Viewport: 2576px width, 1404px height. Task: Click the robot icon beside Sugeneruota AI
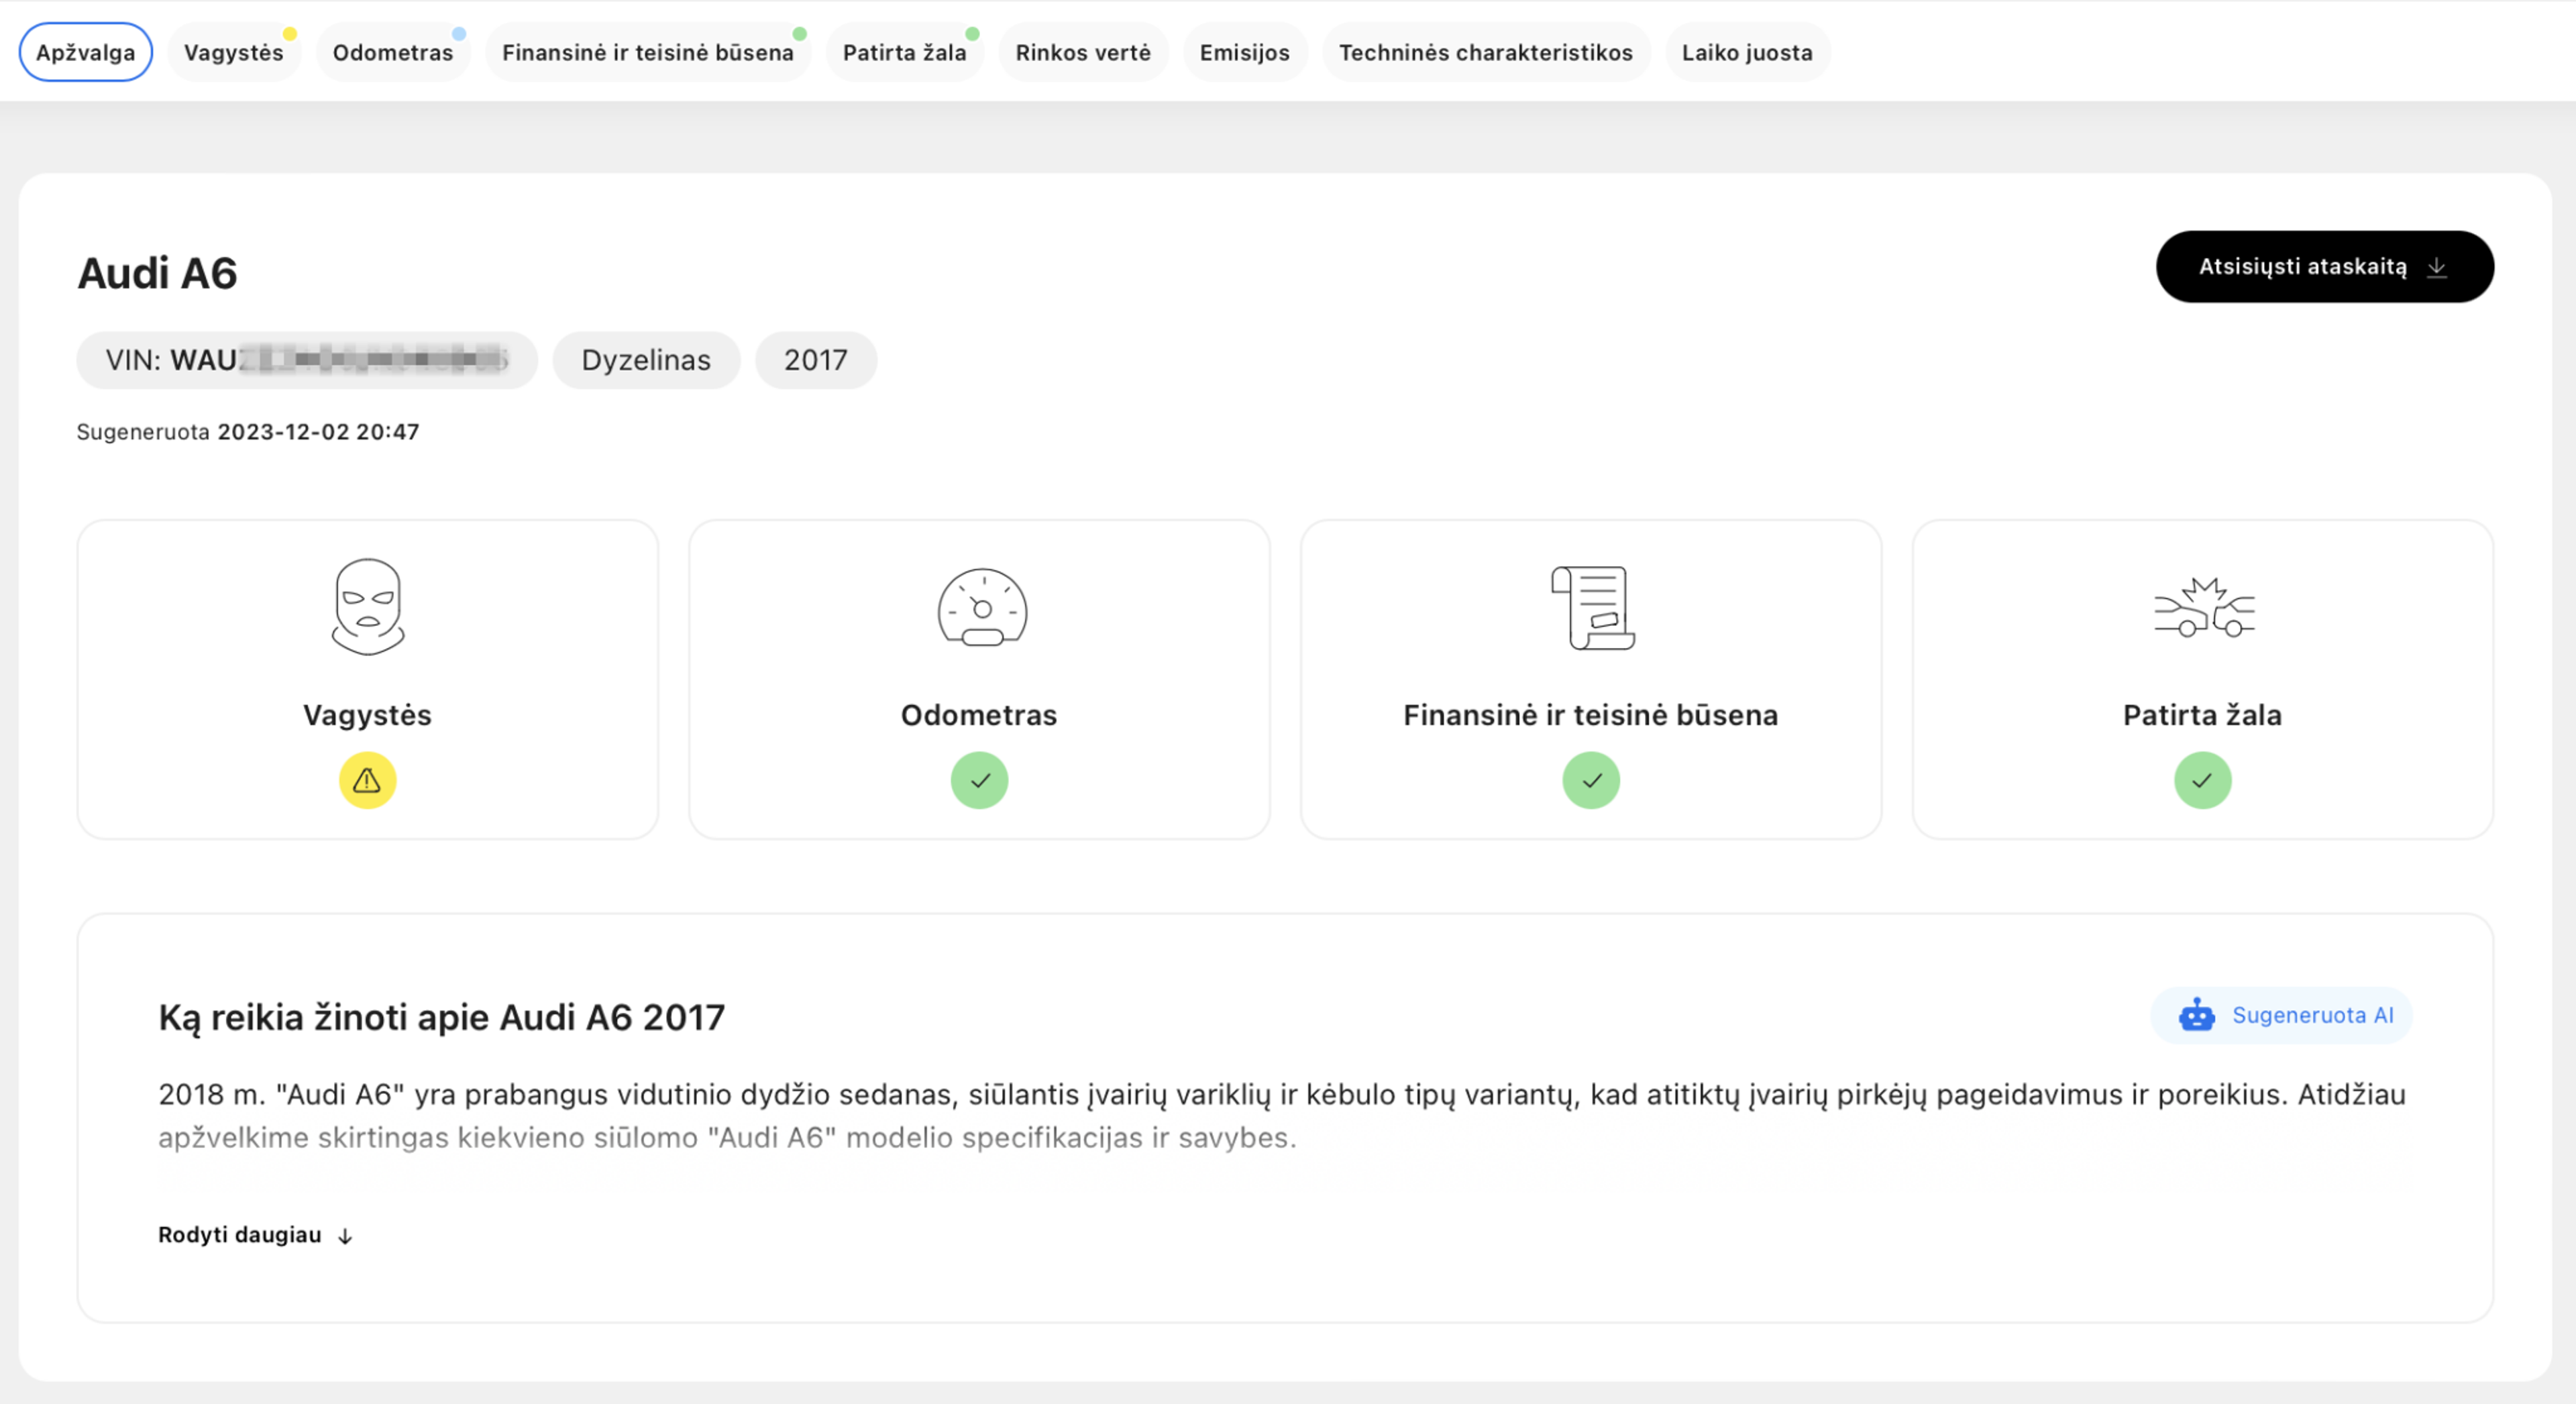coord(2196,1015)
